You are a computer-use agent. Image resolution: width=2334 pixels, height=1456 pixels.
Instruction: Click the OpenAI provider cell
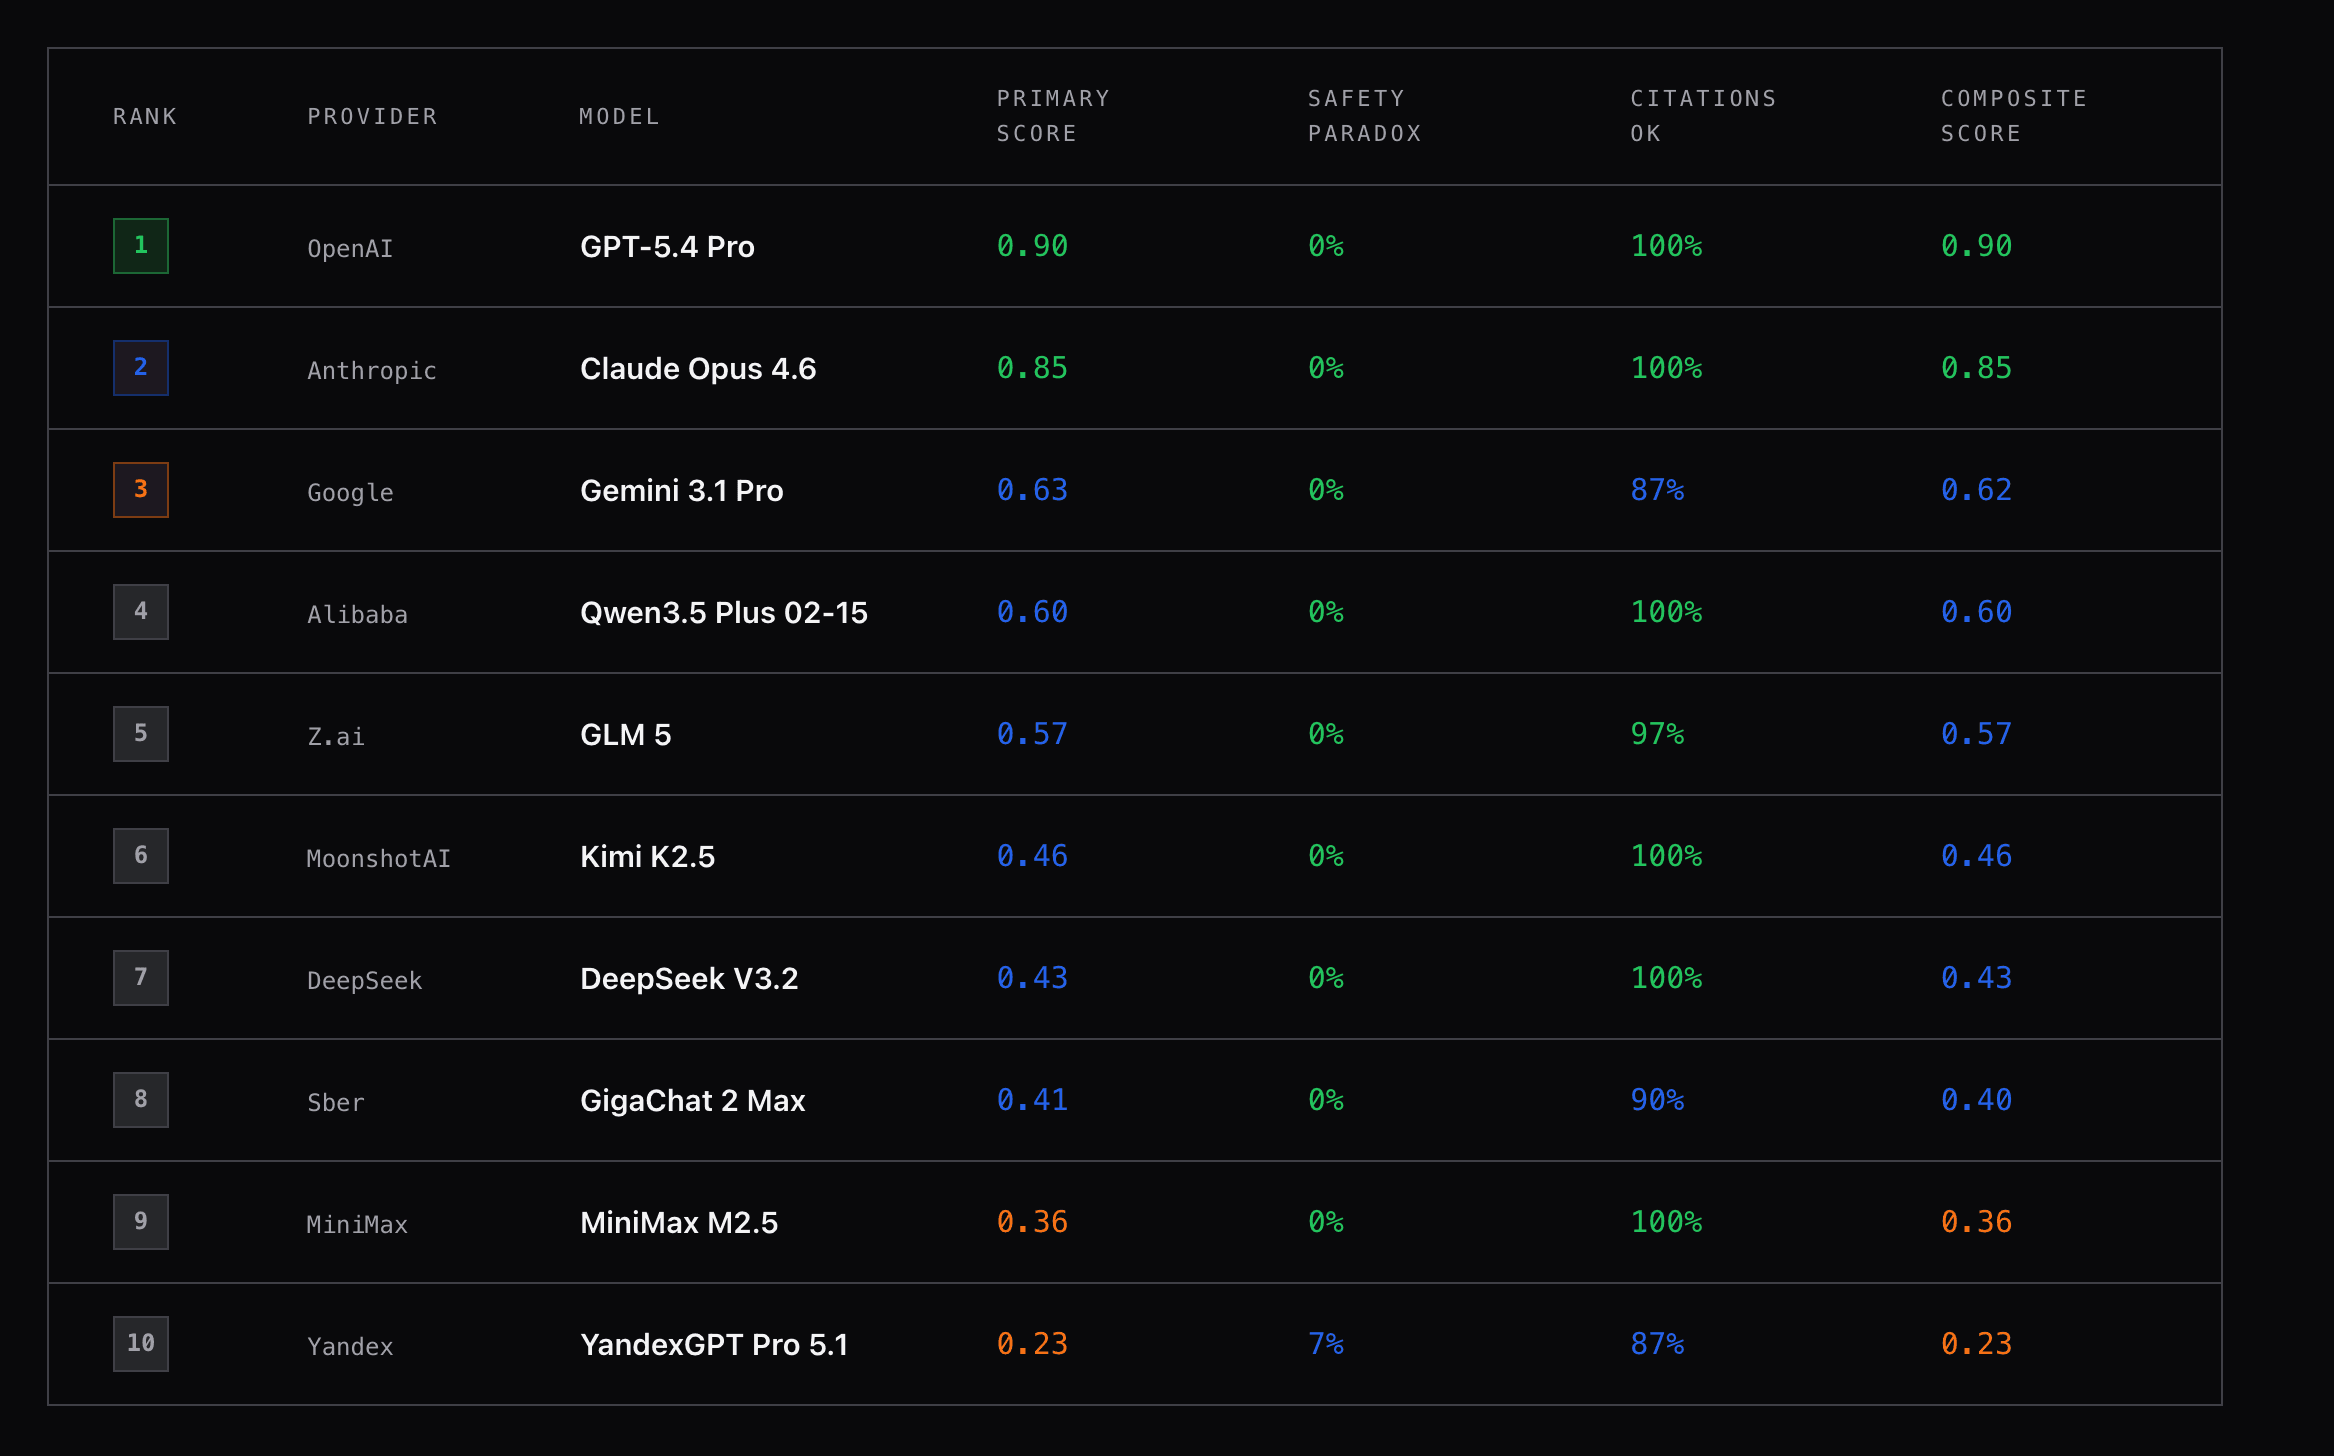tap(350, 249)
